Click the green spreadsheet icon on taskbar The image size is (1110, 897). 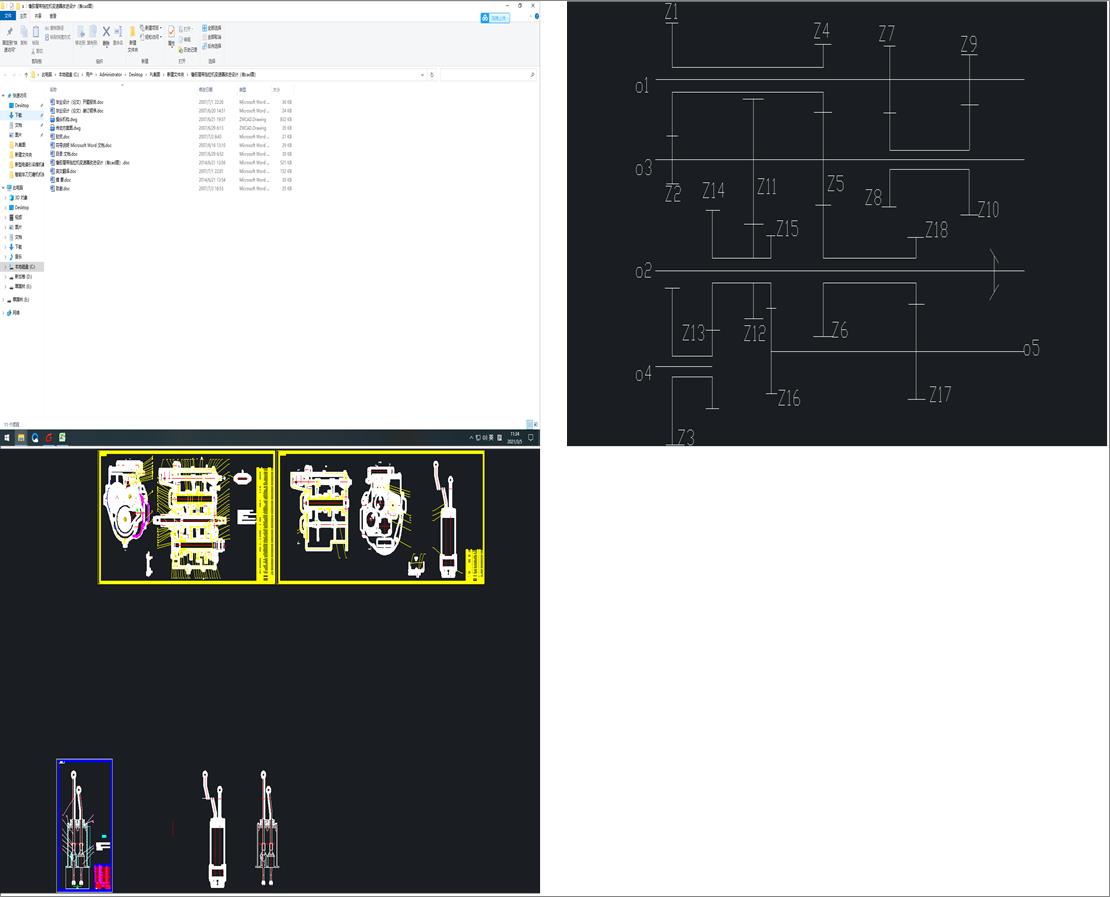pos(62,438)
